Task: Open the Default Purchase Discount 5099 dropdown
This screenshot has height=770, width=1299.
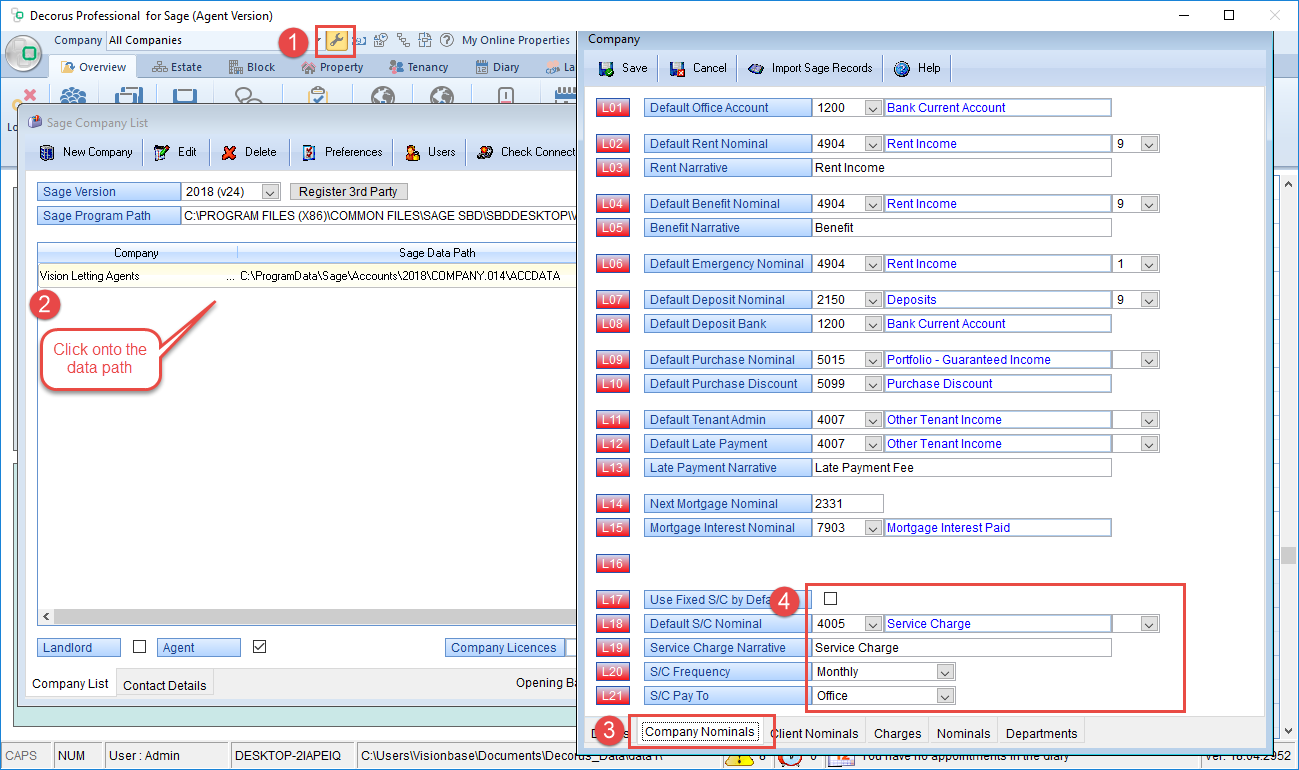Action: 873,384
